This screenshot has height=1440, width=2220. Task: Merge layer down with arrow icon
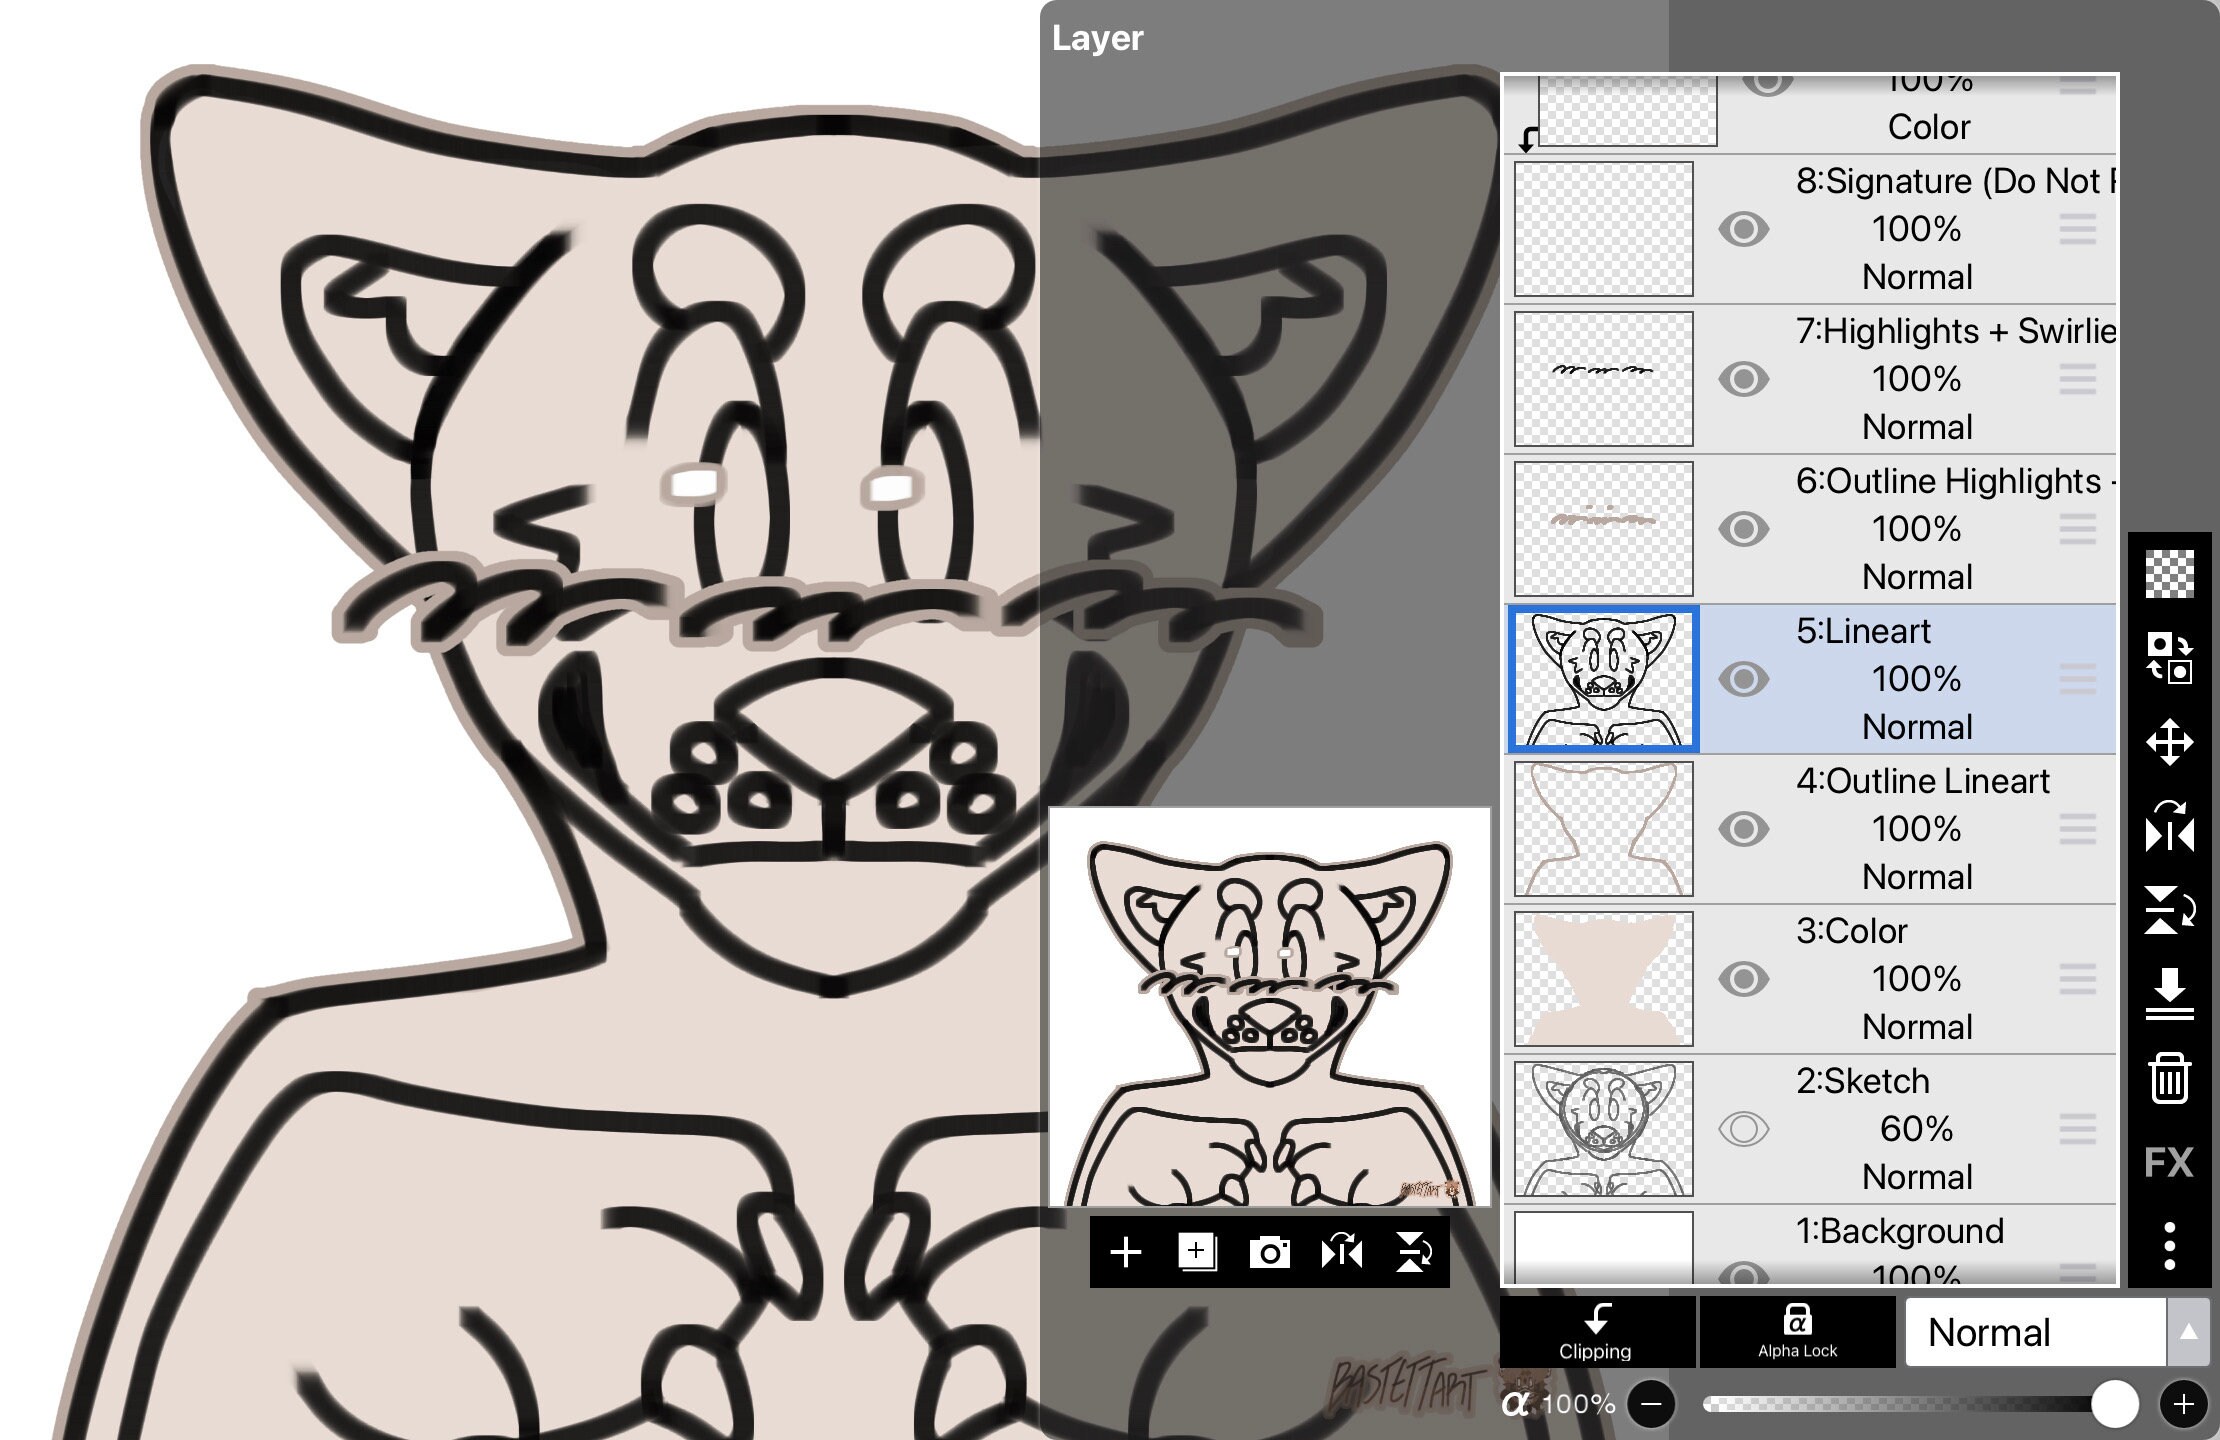click(2169, 994)
